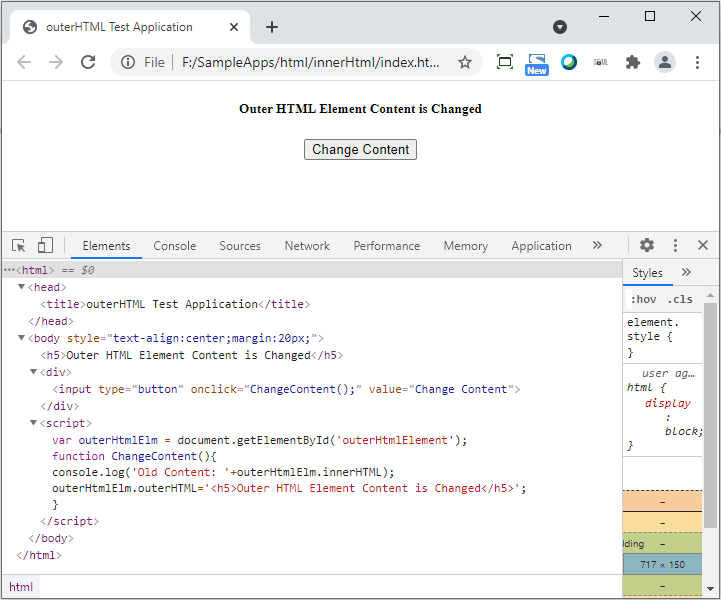
Task: Open the extension marked New
Action: tap(537, 64)
